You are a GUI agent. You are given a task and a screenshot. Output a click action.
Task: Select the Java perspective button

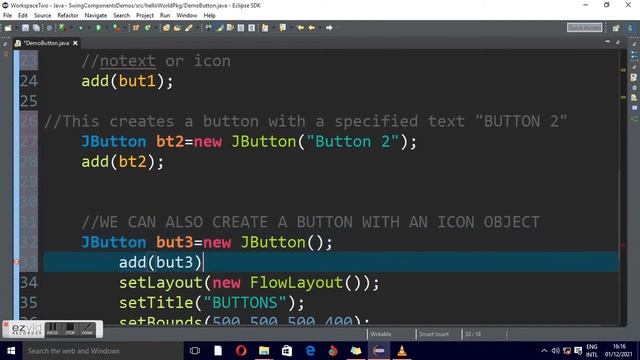pos(631,28)
